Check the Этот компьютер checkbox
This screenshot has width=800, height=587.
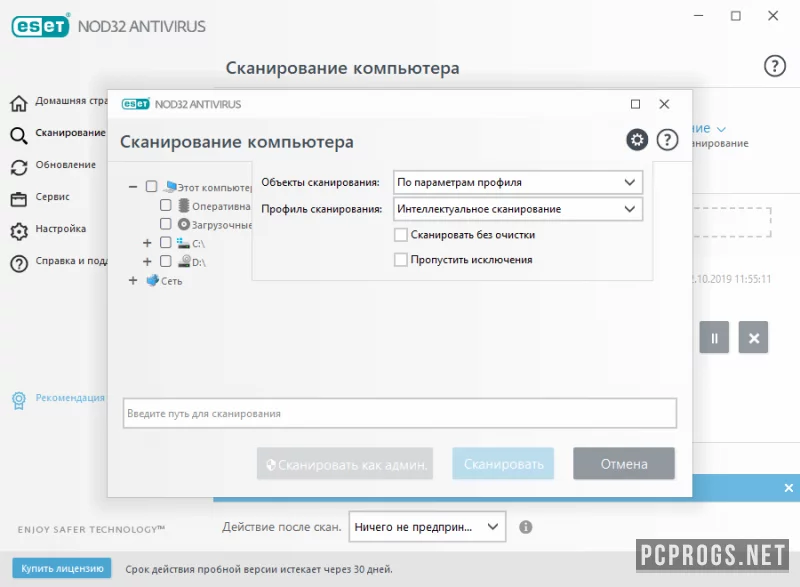click(151, 186)
